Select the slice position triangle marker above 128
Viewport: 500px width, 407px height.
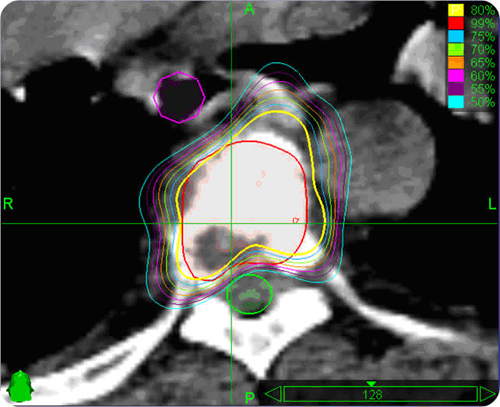[x=371, y=384]
